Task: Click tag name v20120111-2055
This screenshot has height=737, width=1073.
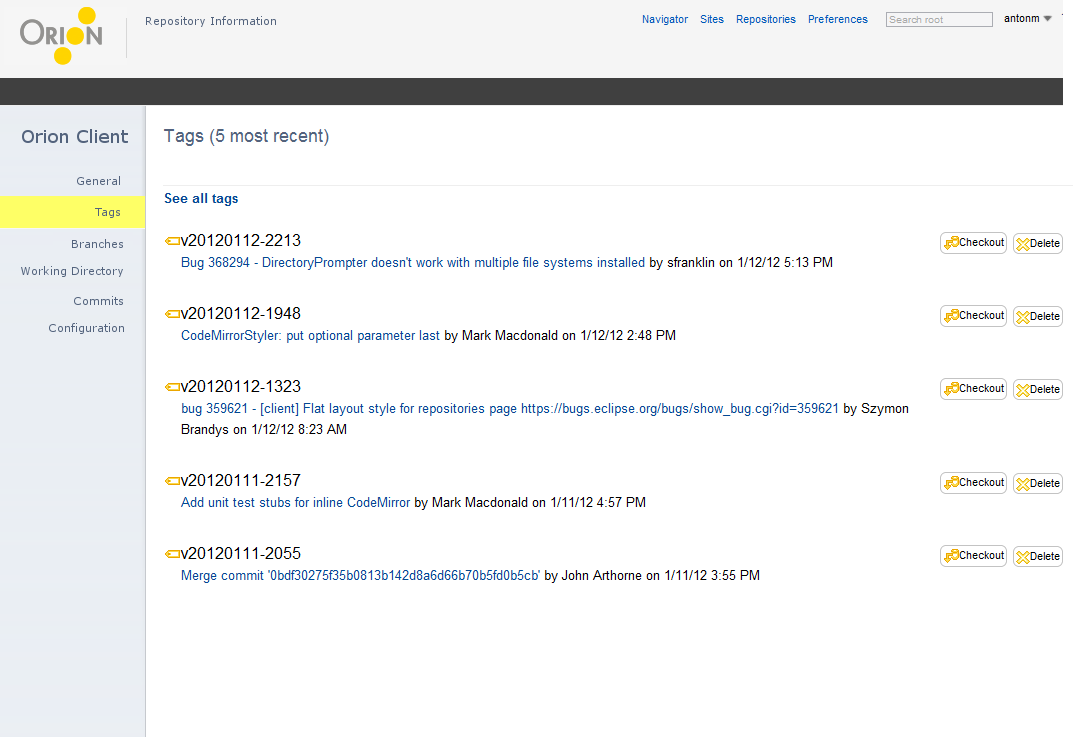Action: coord(241,554)
